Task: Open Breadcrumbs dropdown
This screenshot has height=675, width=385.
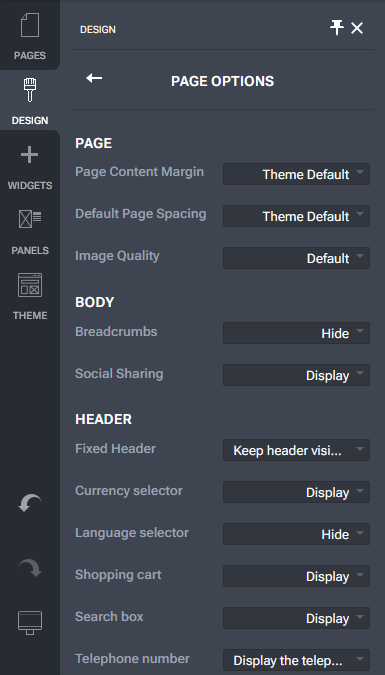Action: coord(296,333)
